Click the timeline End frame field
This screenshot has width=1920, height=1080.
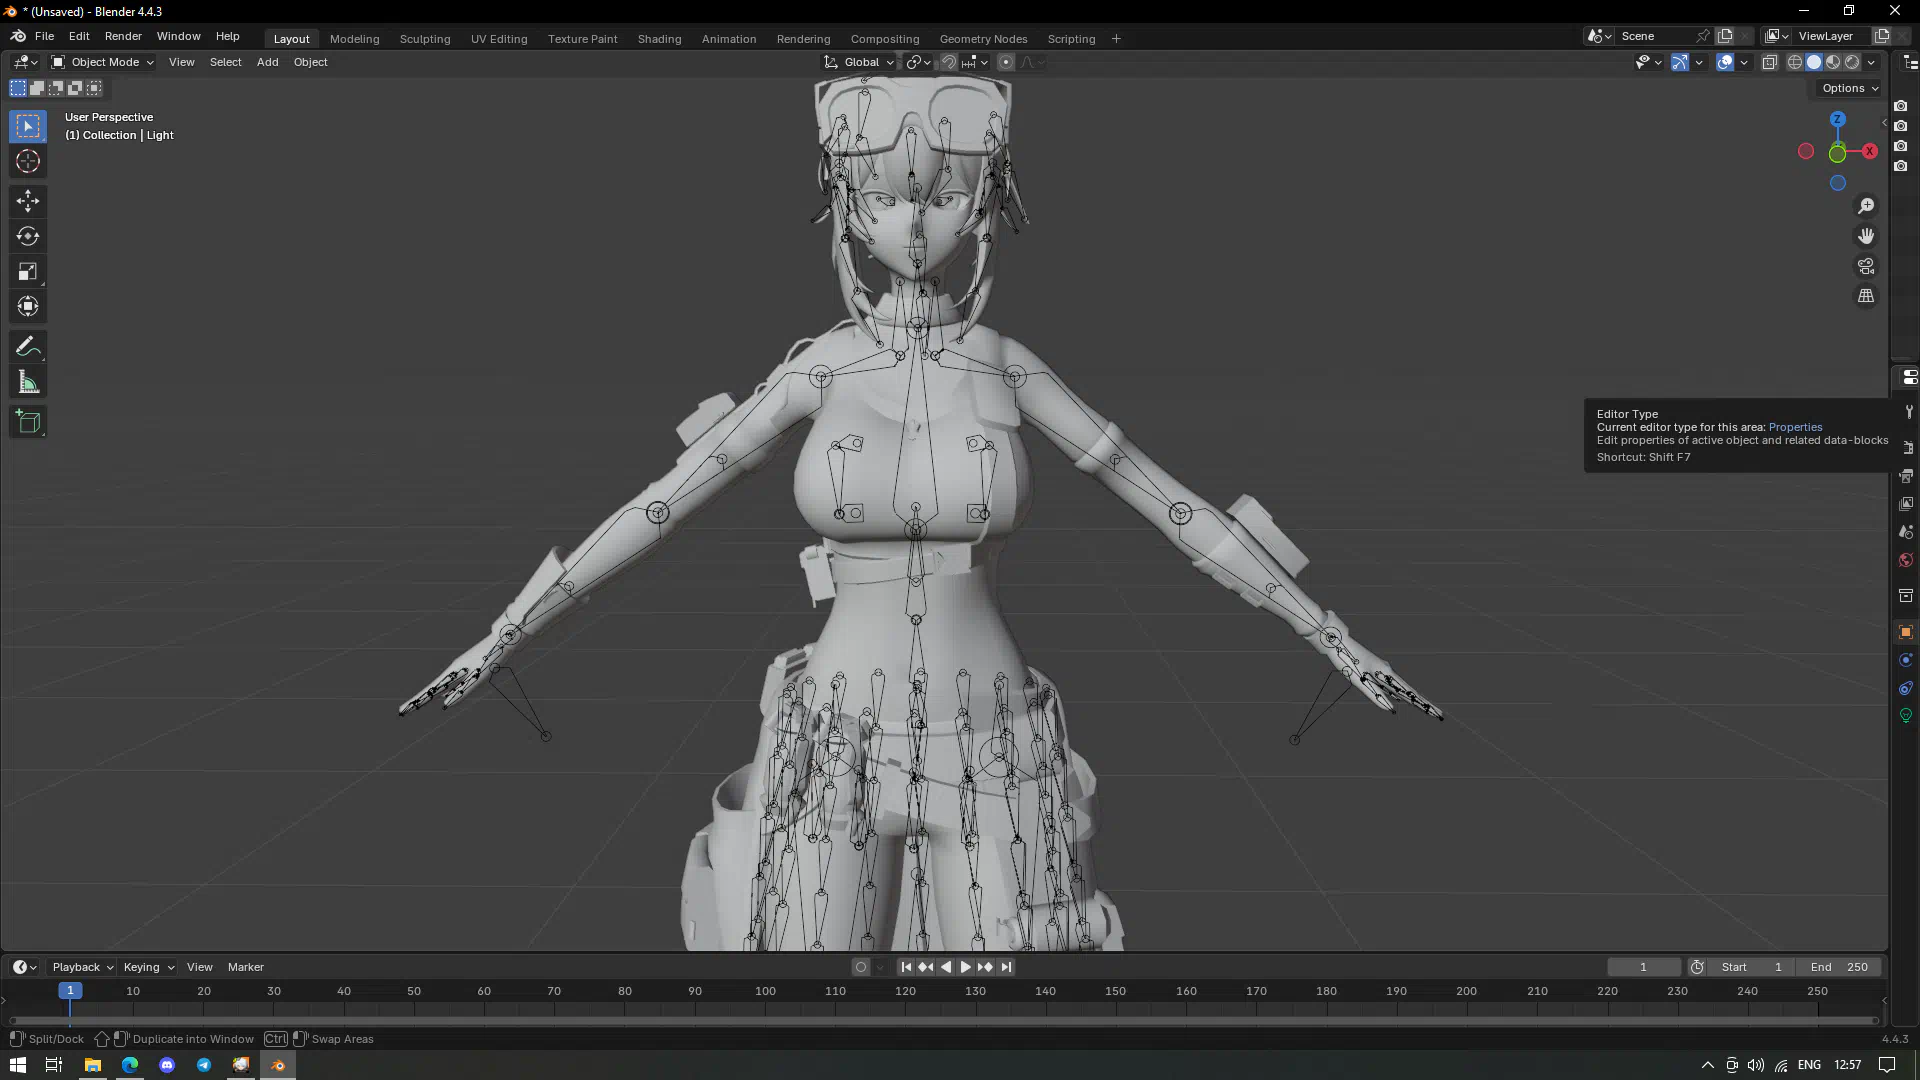1839,967
